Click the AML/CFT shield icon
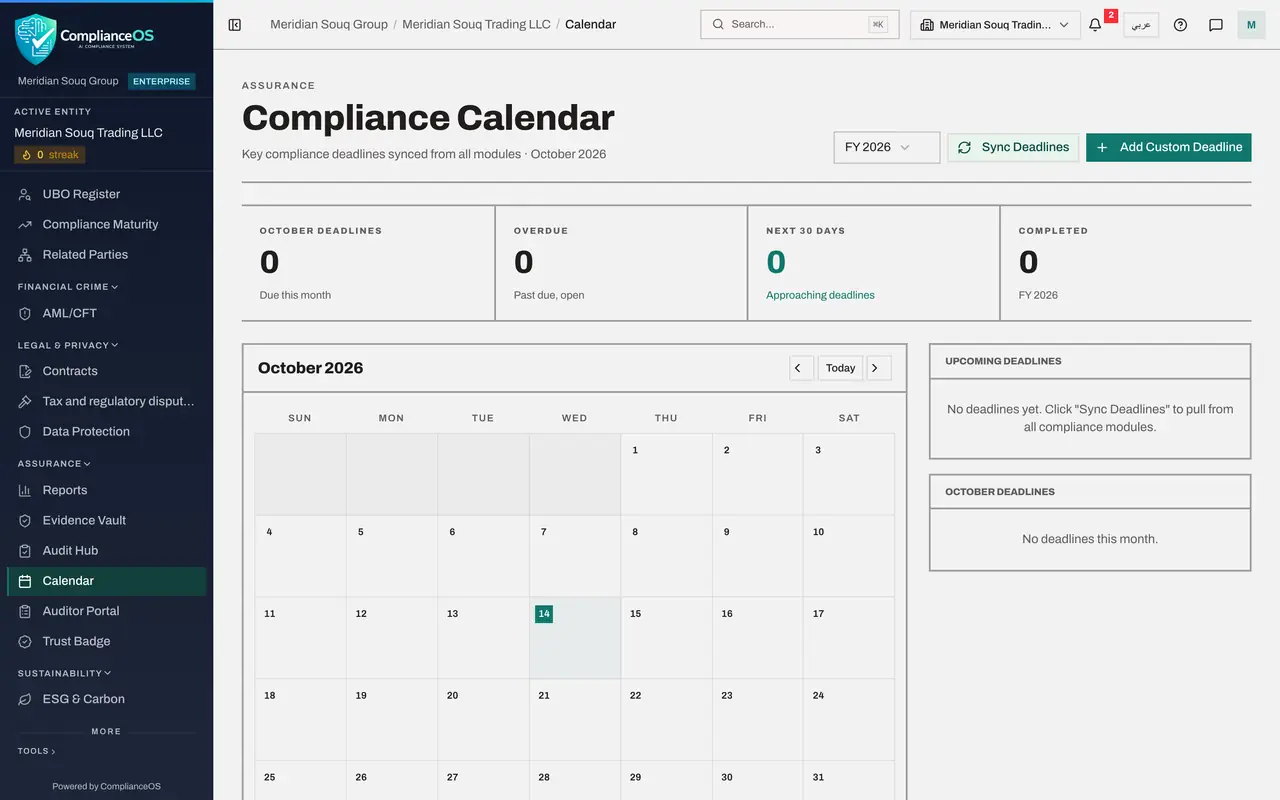Viewport: 1280px width, 800px height. tap(25, 313)
